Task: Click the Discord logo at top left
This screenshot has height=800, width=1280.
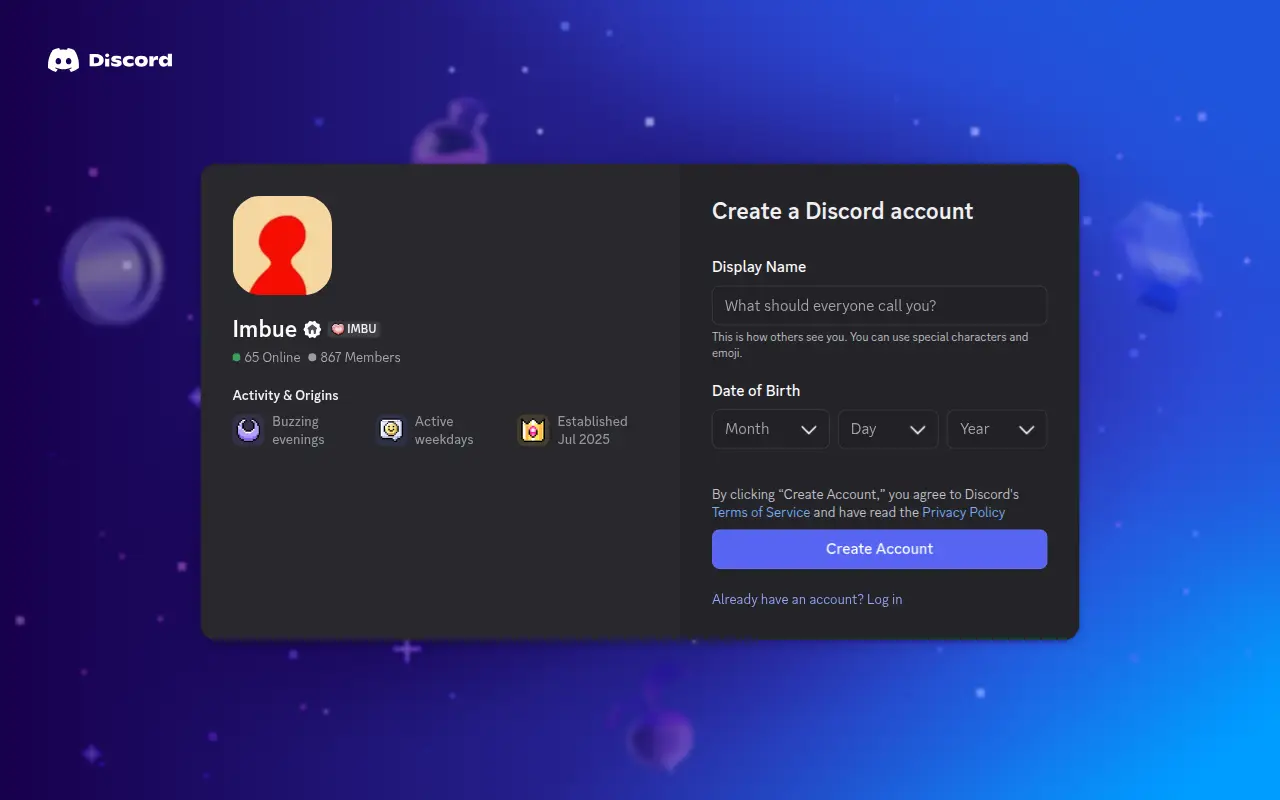Action: click(110, 60)
